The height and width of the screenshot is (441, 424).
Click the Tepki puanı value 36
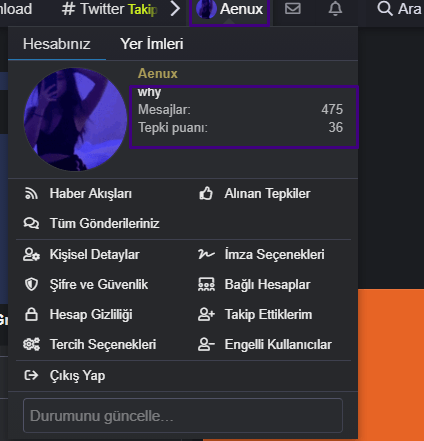coord(336,127)
